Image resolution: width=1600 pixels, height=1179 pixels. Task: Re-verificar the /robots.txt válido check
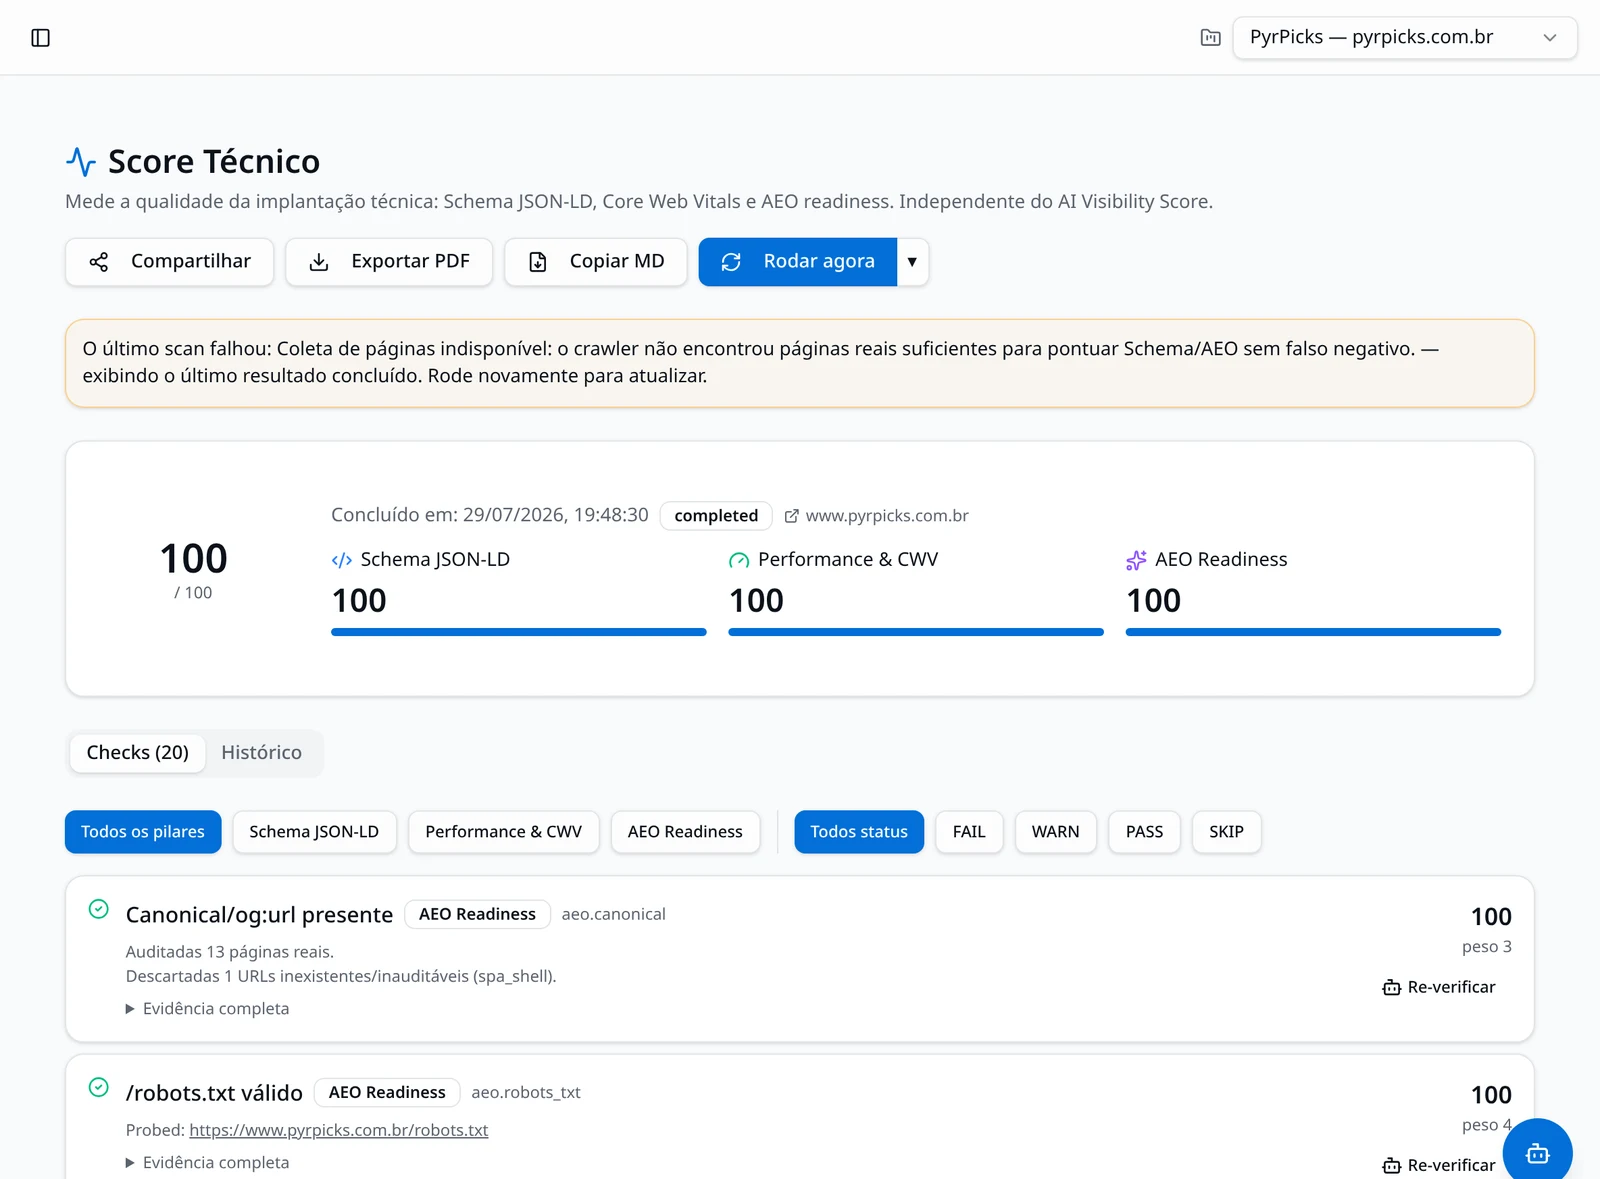1439,1165
